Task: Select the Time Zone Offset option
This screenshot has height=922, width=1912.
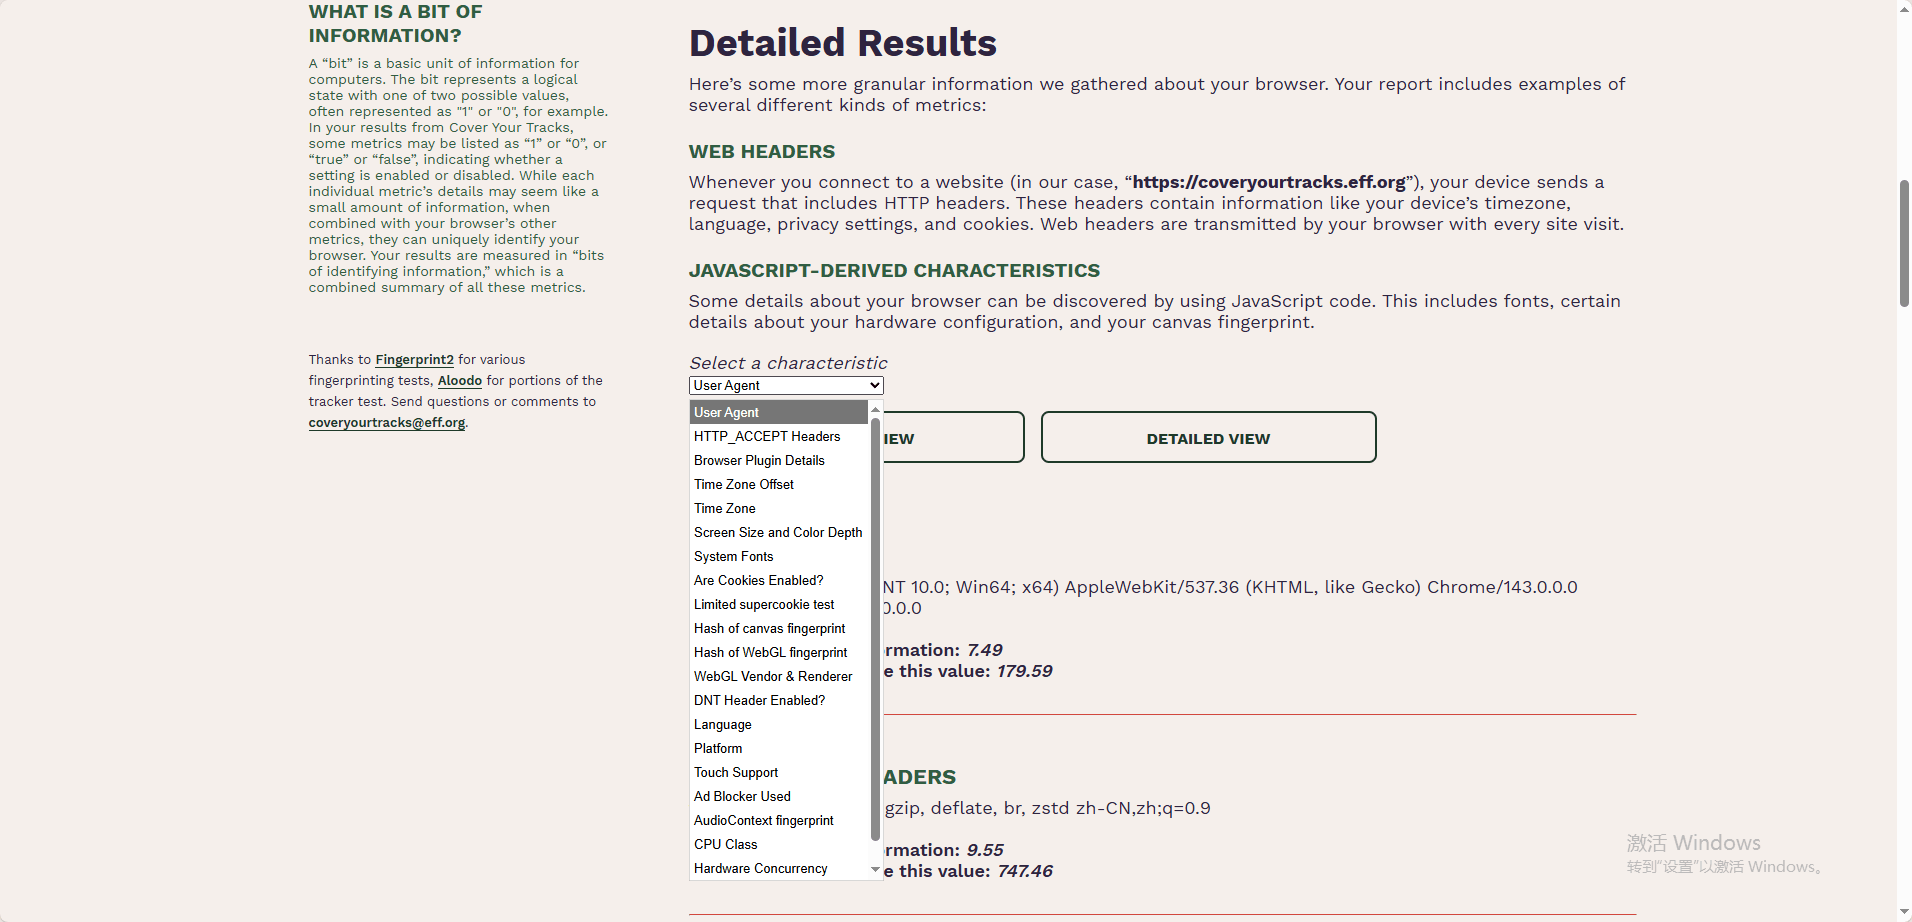Action: (744, 485)
